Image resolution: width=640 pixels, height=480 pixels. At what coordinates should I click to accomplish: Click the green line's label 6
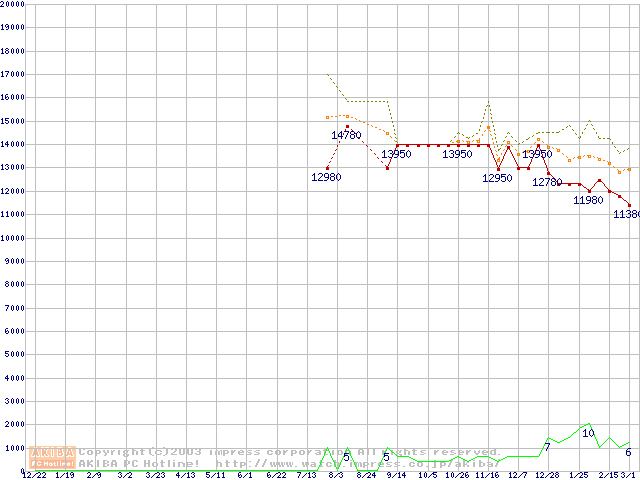coord(628,453)
